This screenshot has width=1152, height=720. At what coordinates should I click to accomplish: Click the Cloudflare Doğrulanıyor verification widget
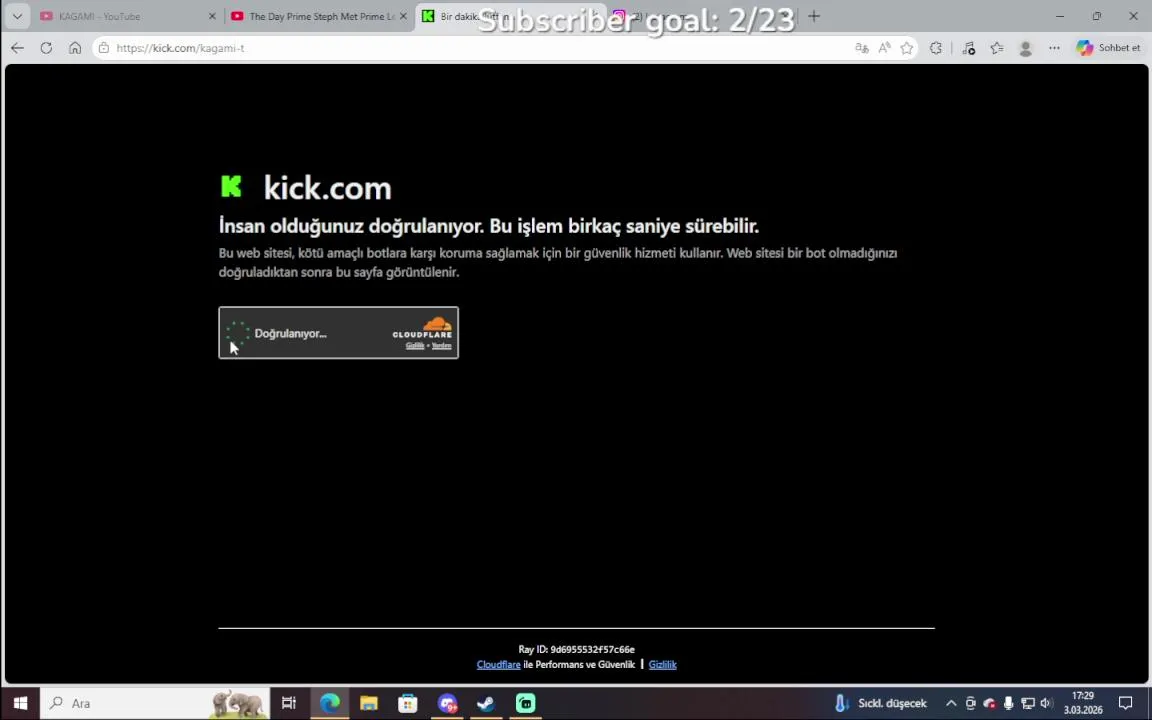[x=339, y=333]
